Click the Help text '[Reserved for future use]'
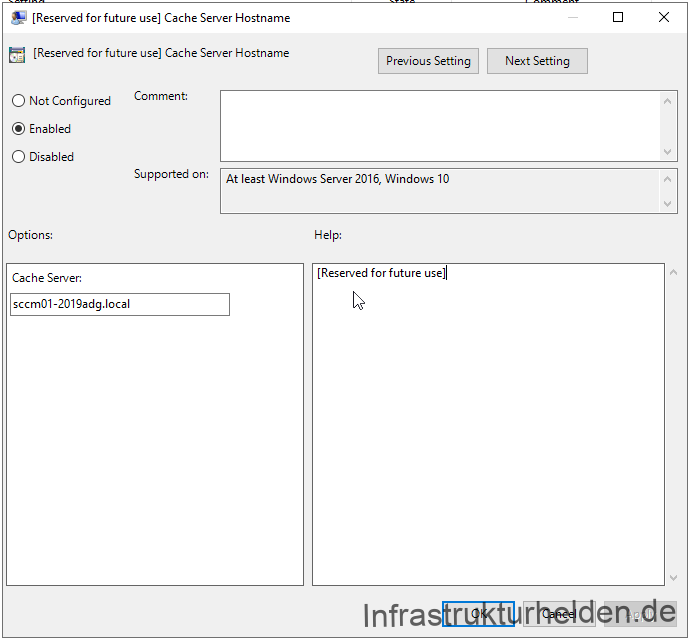This screenshot has width=690, height=640. click(x=382, y=273)
